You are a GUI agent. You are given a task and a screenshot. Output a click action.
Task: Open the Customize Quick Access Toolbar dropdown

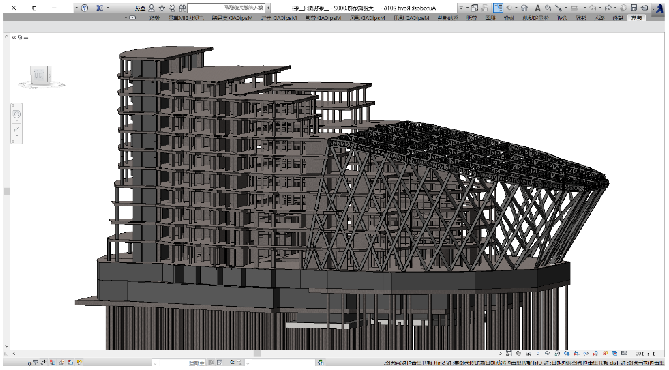click(x=462, y=8)
